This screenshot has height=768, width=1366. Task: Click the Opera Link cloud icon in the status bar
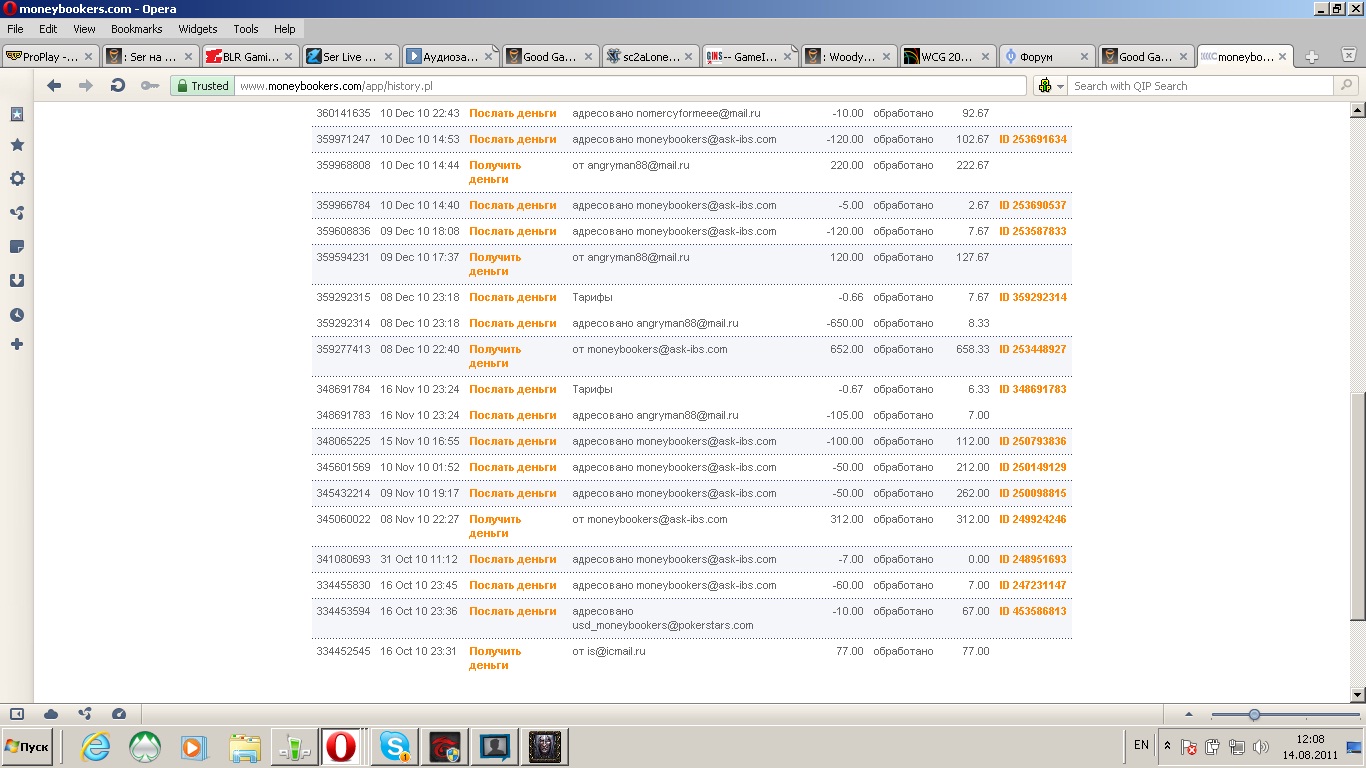[51, 714]
